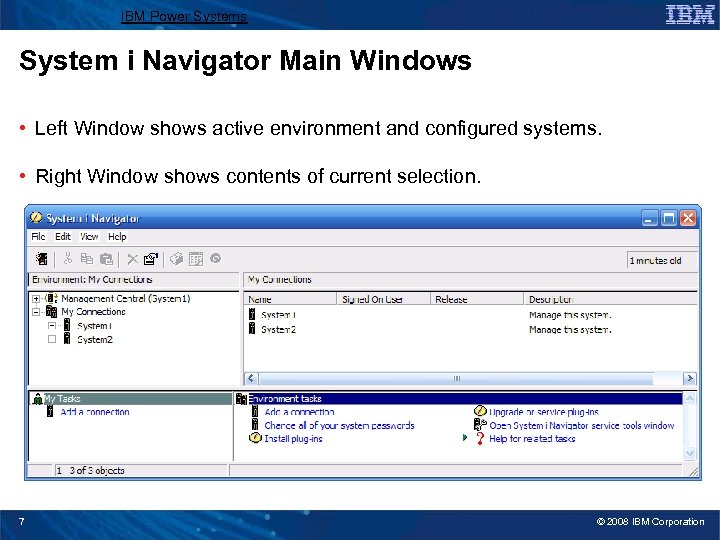This screenshot has width=720, height=540.
Task: Click '1 - 3 of 3 objects' status text
Action: [x=90, y=471]
